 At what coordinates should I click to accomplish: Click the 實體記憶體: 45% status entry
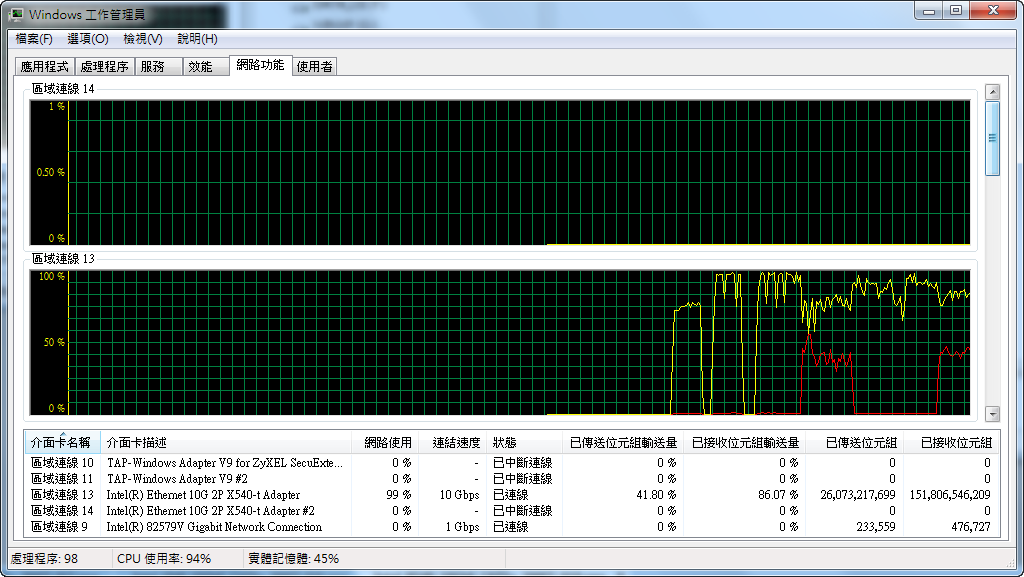tap(293, 559)
